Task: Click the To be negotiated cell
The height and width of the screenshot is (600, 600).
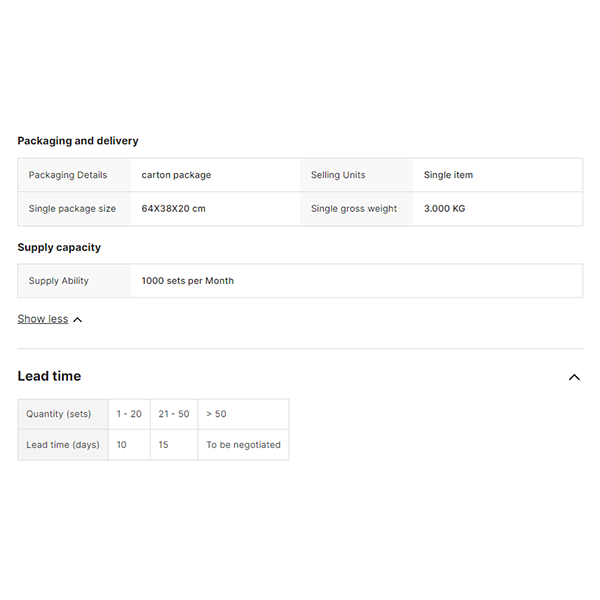Action: coord(243,445)
